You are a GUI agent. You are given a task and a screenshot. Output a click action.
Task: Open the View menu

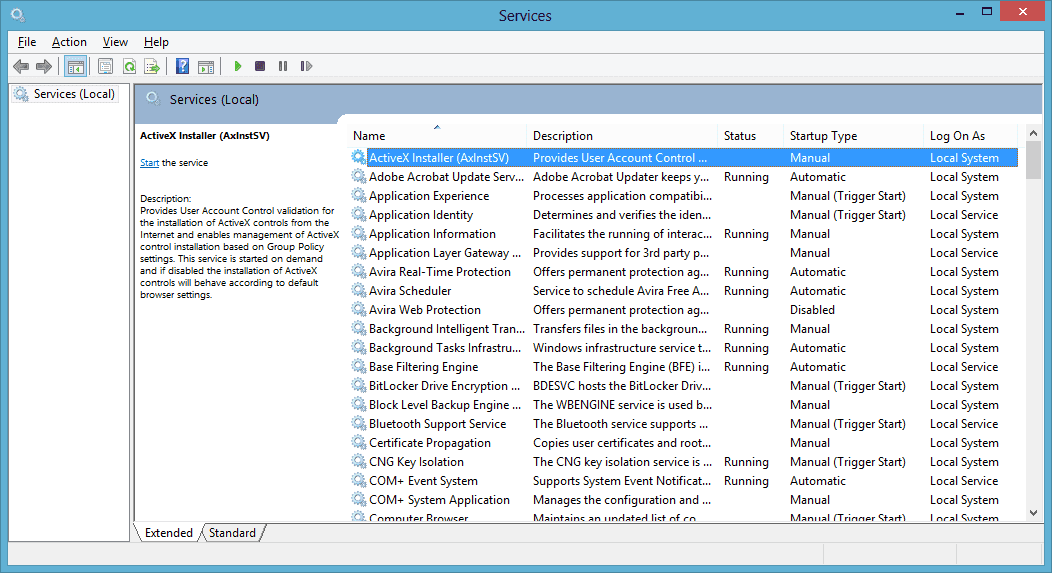115,42
